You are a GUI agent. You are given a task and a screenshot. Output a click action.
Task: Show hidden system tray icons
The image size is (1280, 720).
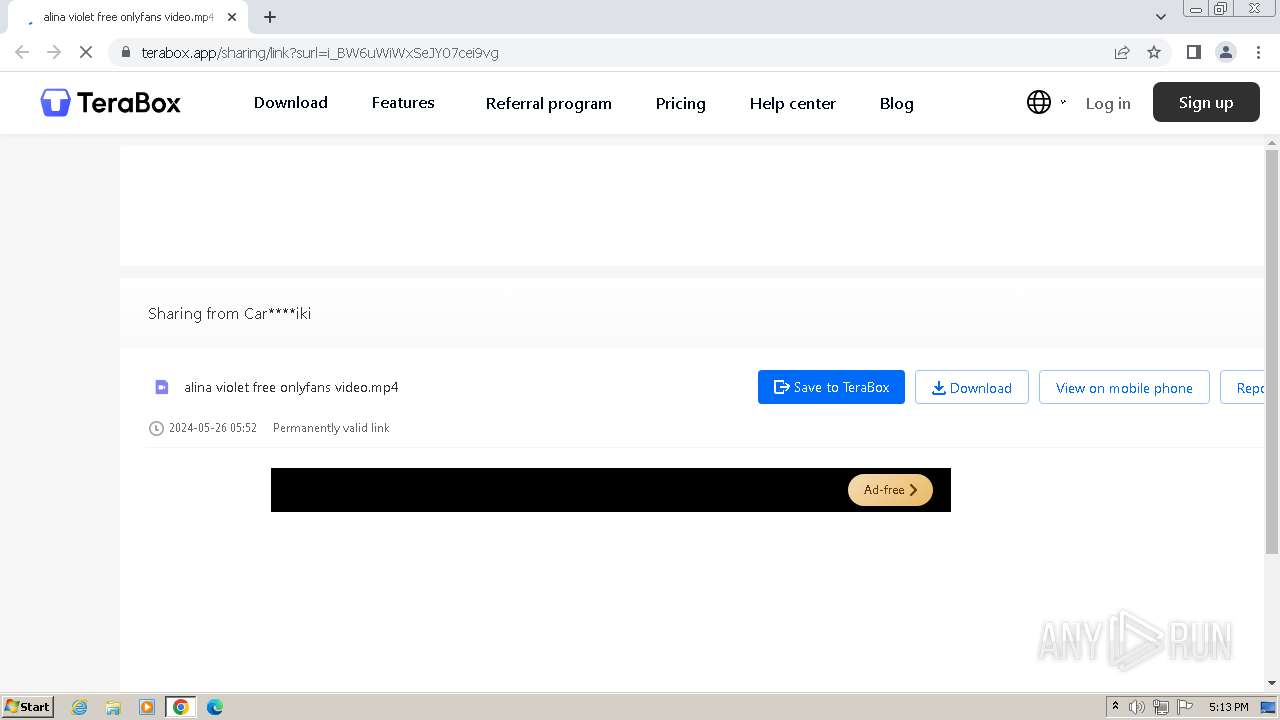(x=1115, y=707)
